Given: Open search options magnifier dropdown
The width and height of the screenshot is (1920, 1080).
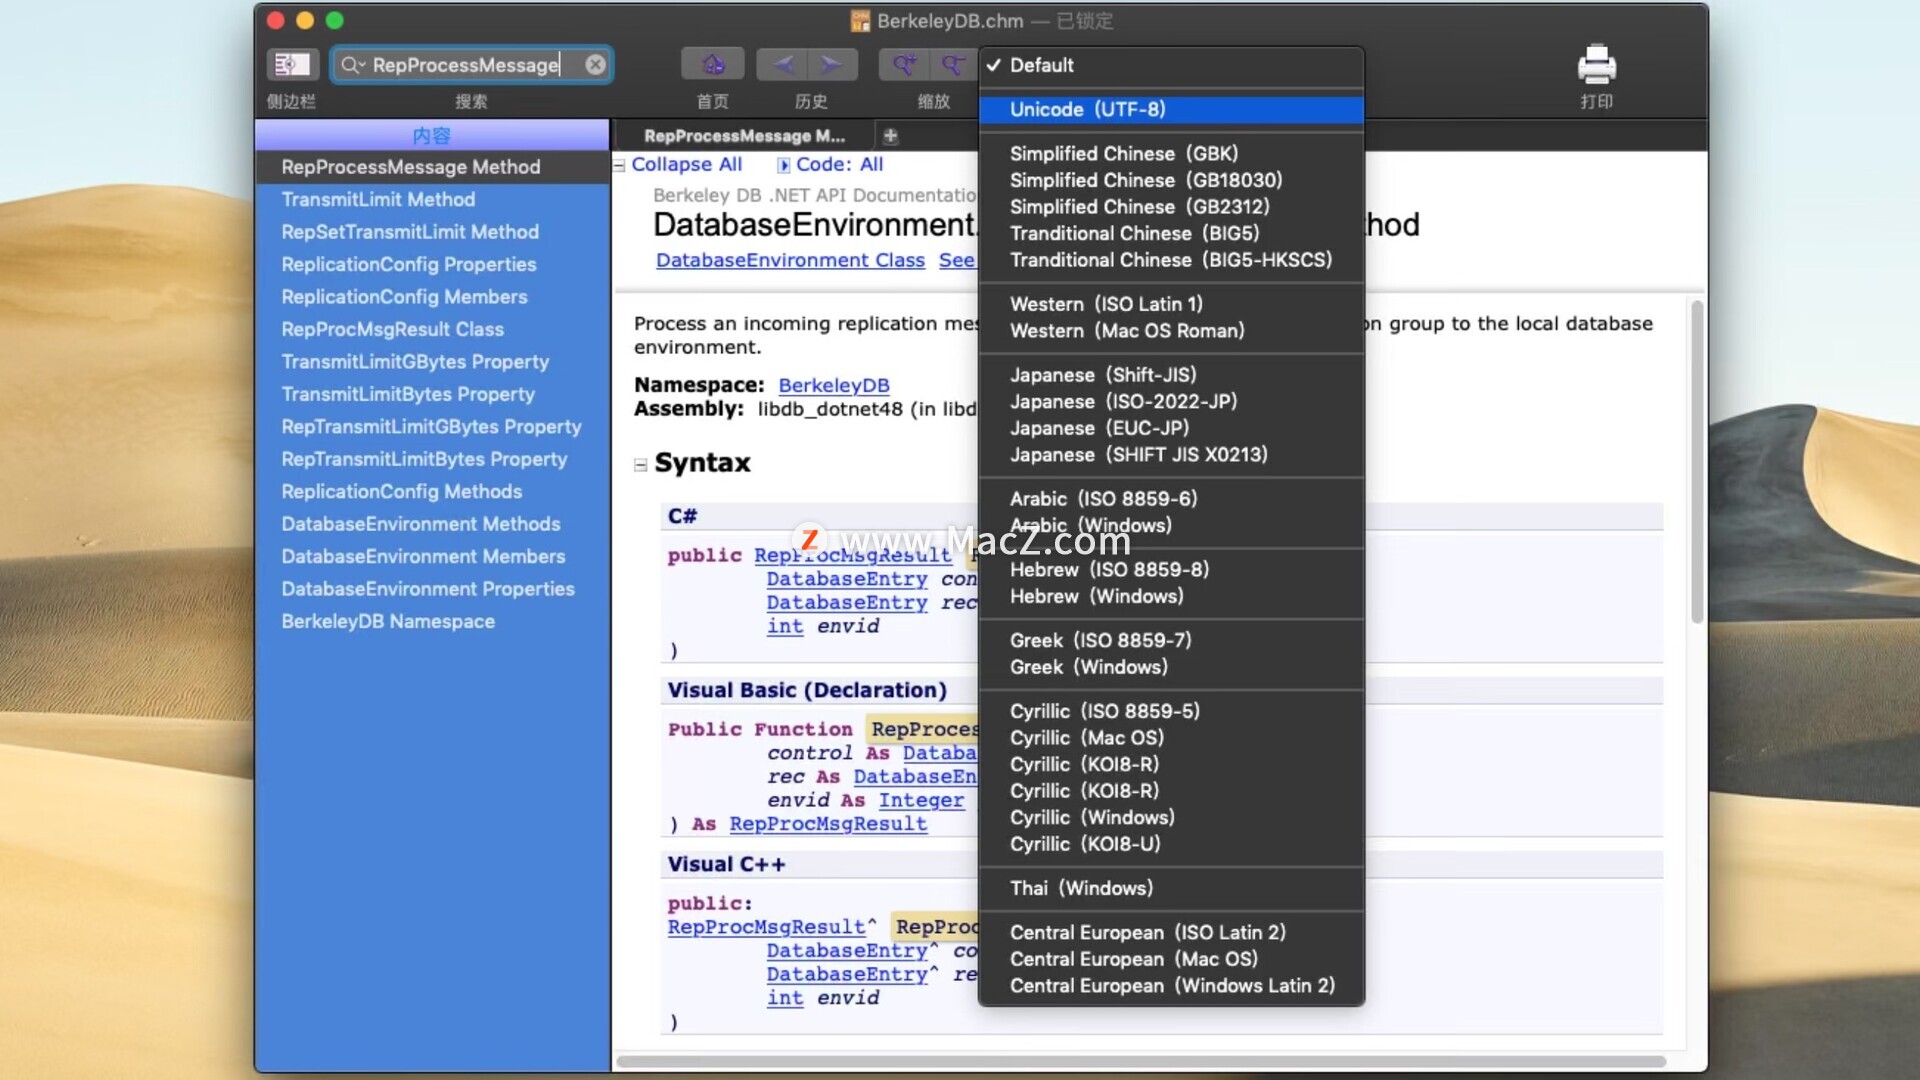Looking at the screenshot, I should (353, 65).
